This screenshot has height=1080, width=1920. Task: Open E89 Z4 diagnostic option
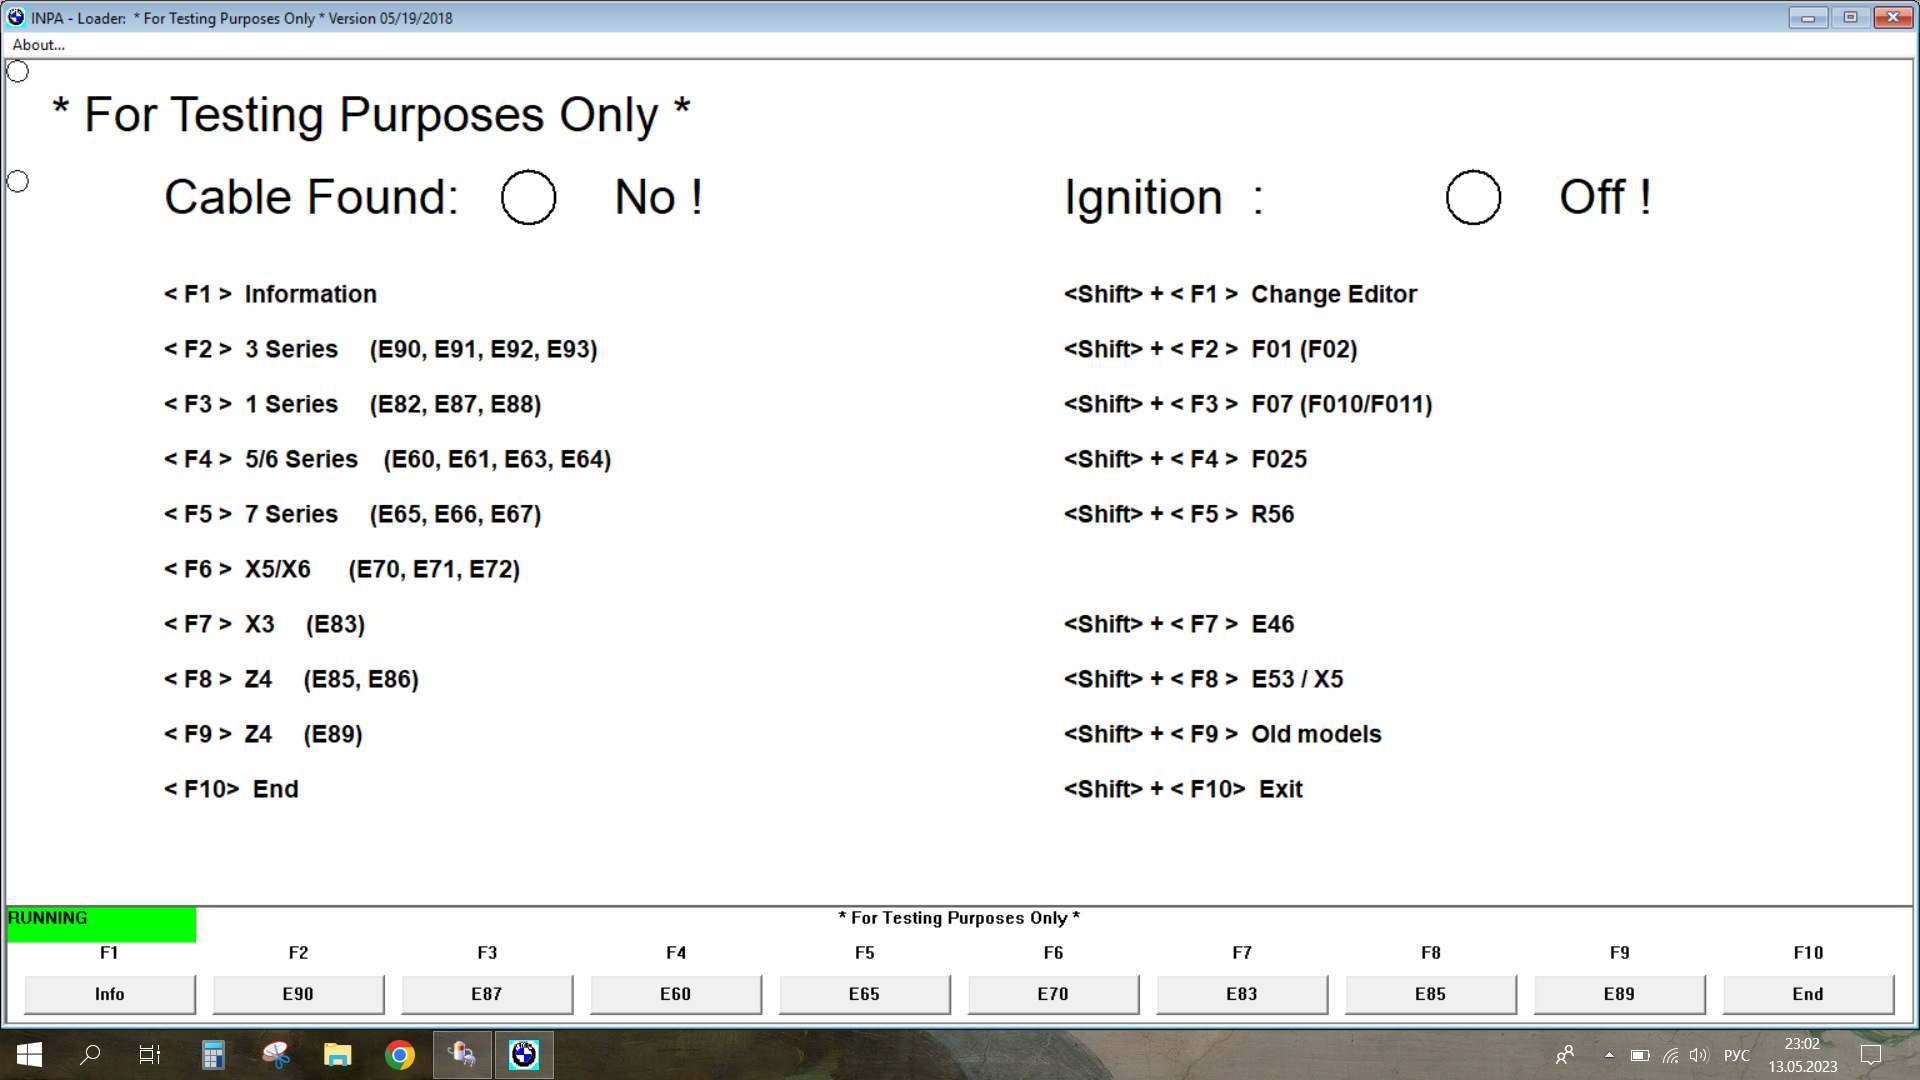pyautogui.click(x=1619, y=993)
